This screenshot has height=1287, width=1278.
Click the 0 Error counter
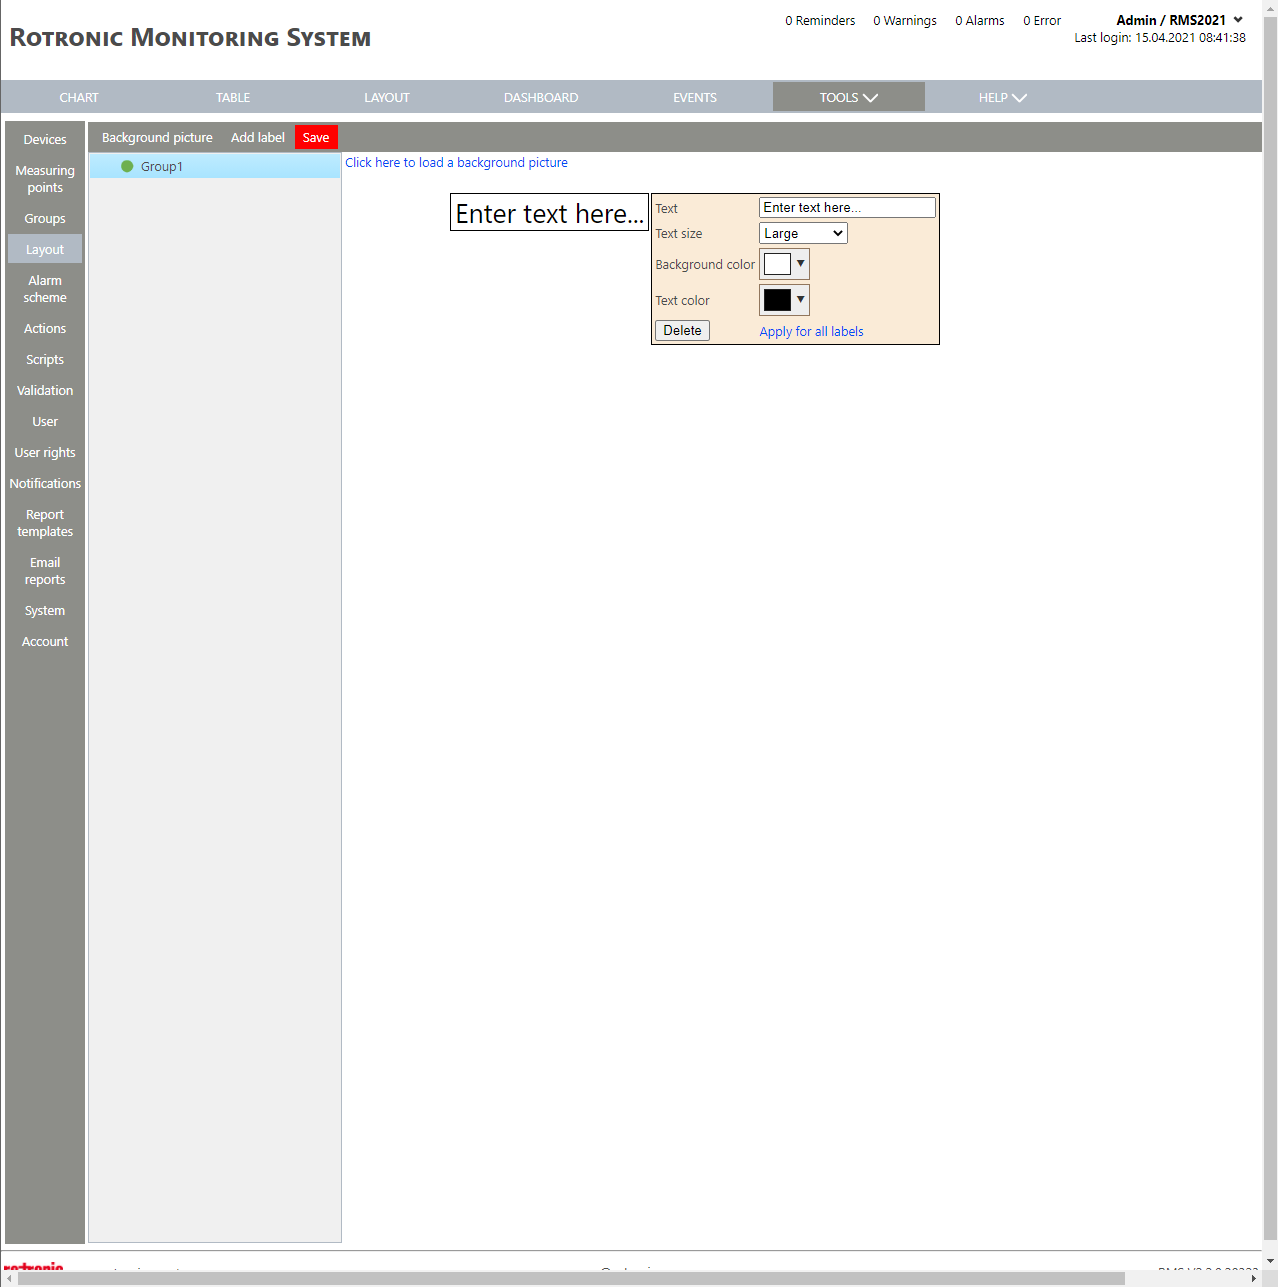1042,20
